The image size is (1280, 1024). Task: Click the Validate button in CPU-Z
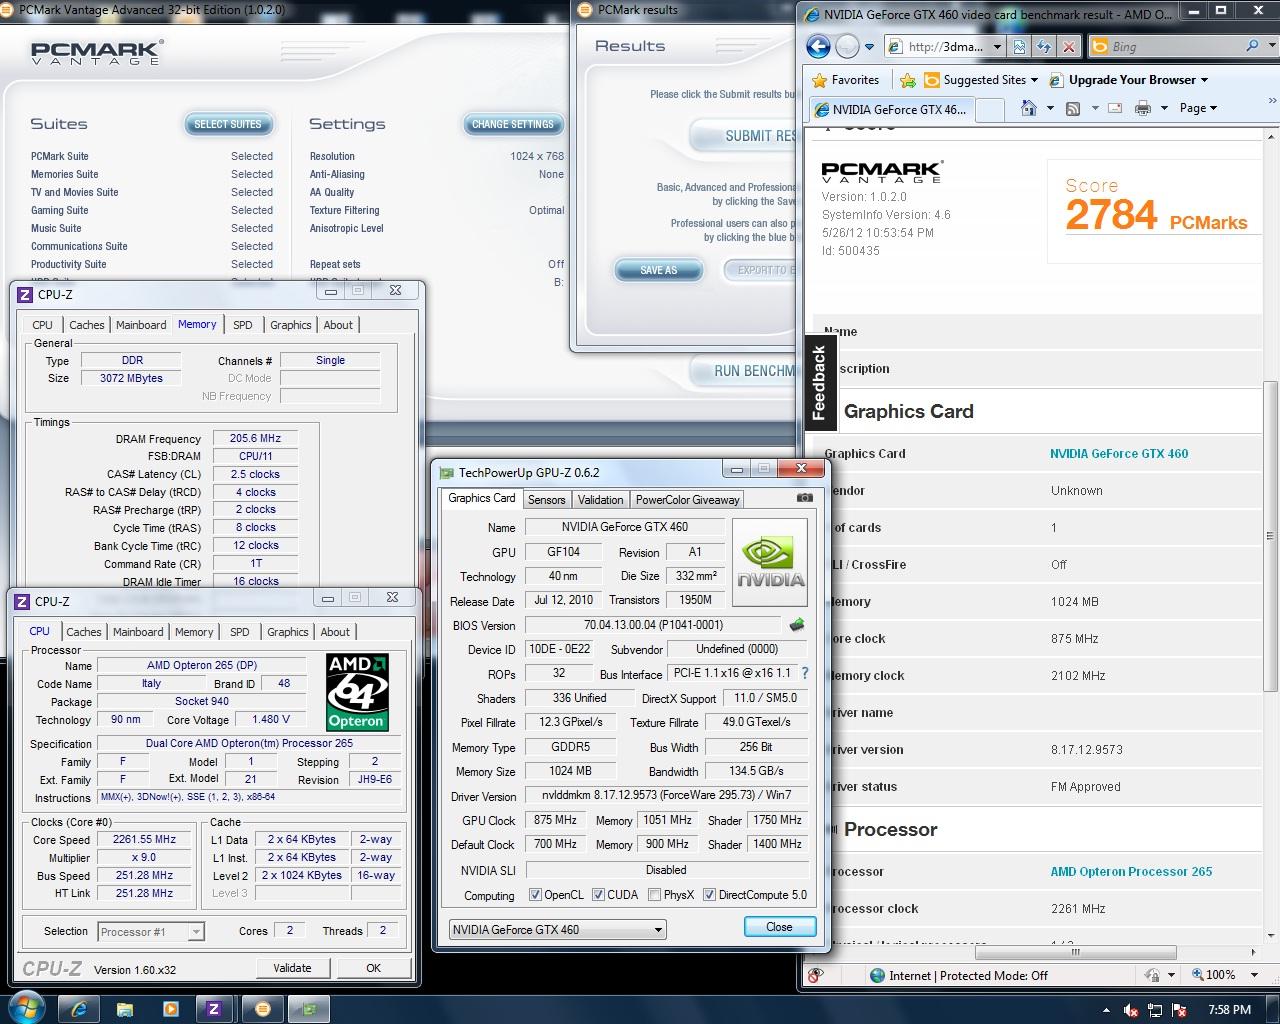292,968
